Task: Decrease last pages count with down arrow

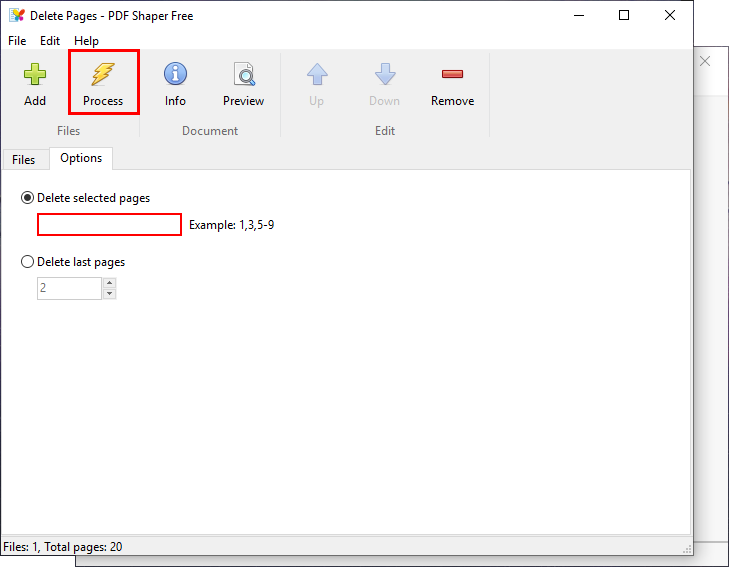Action: (109, 294)
